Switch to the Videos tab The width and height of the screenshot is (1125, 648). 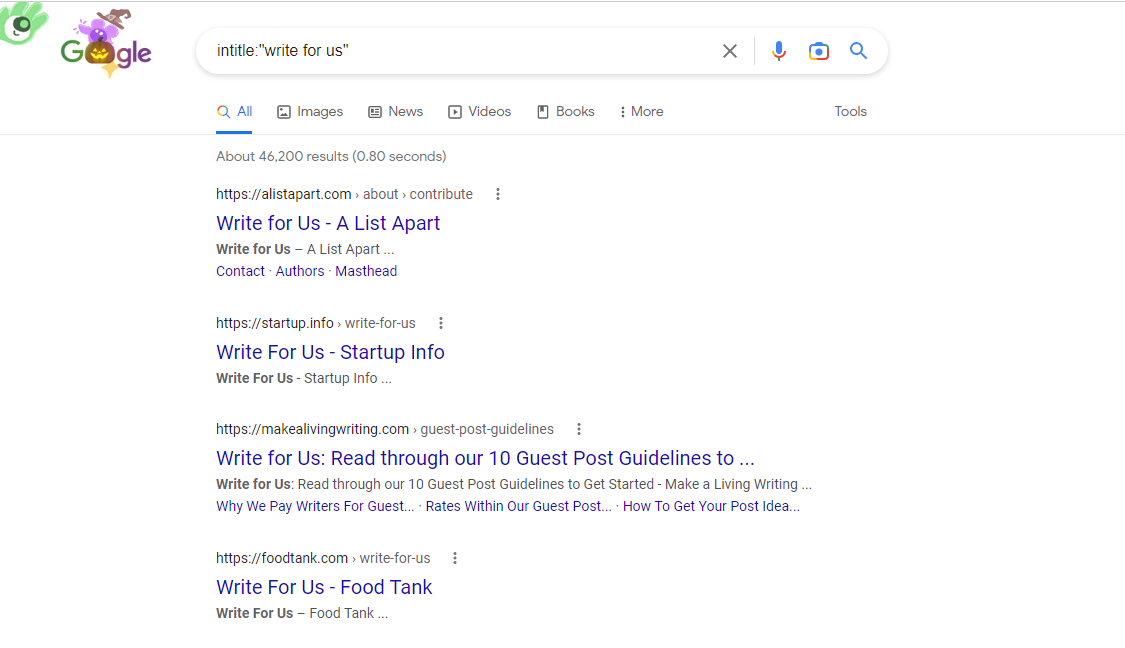coord(479,112)
